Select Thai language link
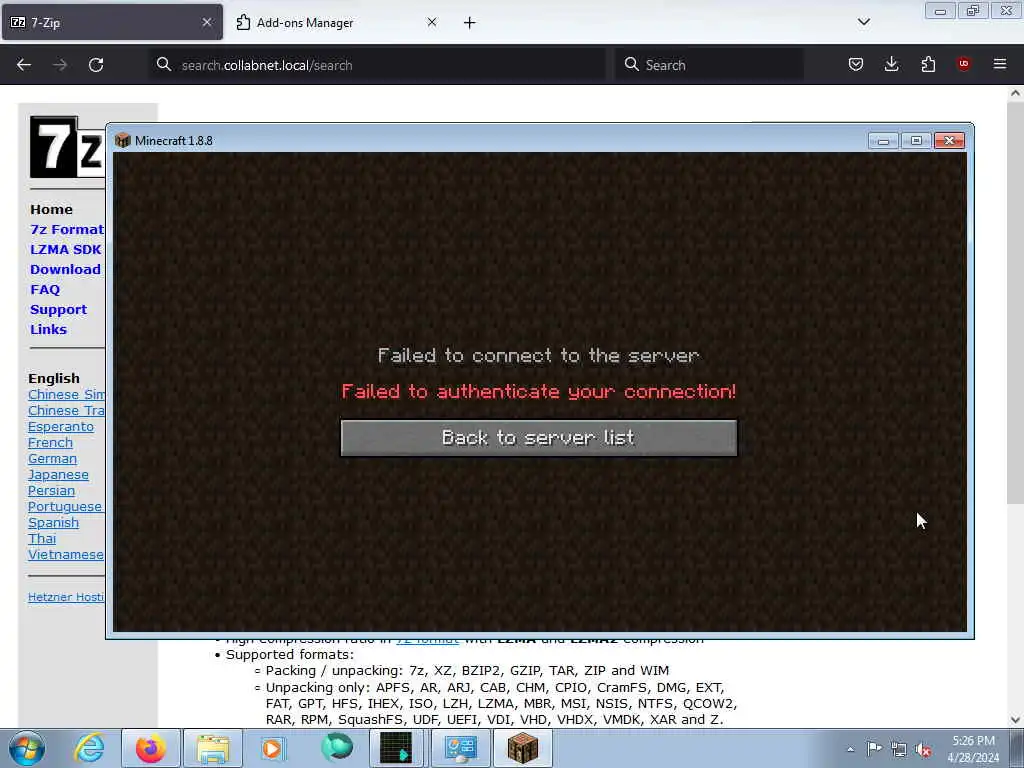The image size is (1024, 768). [x=42, y=539]
